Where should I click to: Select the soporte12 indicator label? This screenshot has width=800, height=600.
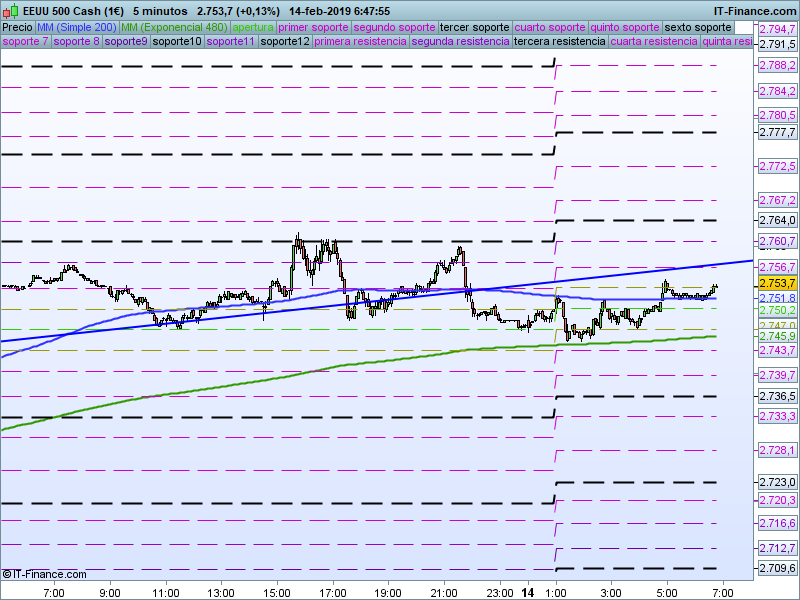click(x=284, y=42)
